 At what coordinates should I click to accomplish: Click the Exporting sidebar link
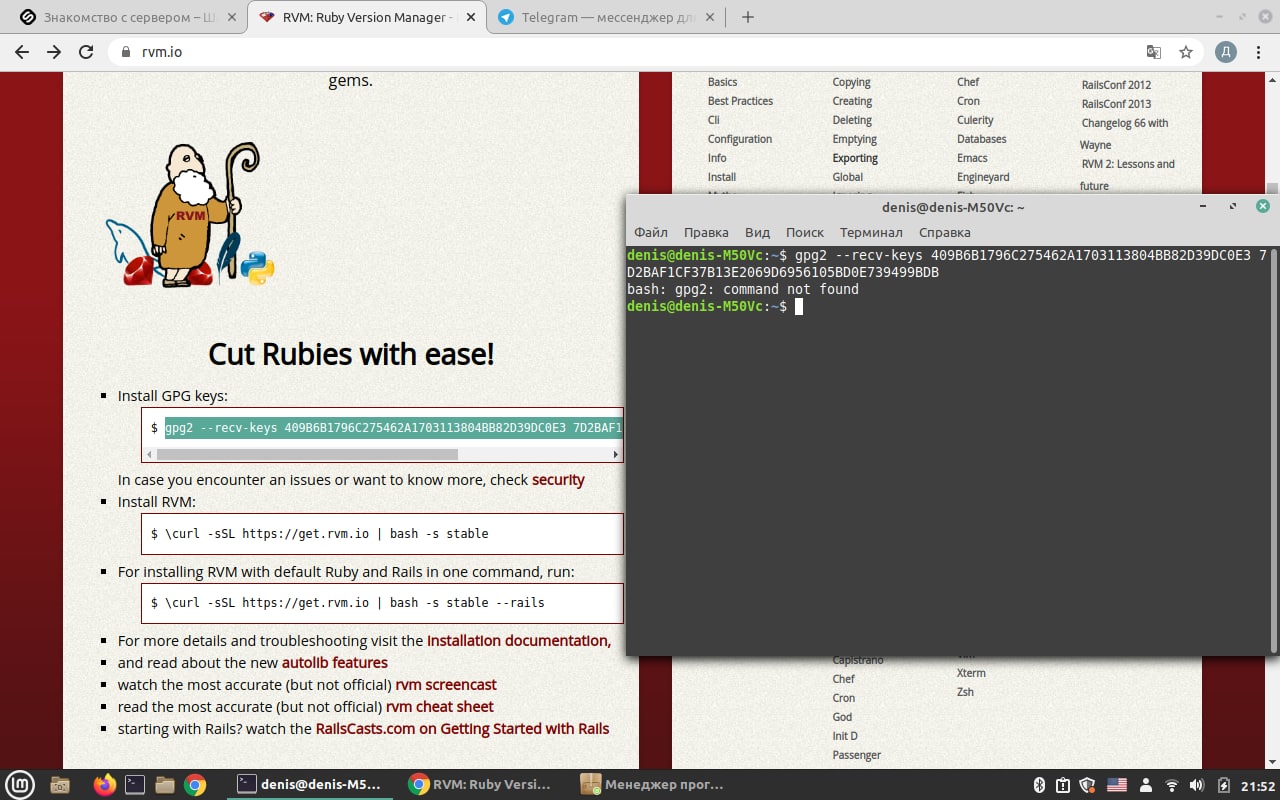tap(855, 158)
